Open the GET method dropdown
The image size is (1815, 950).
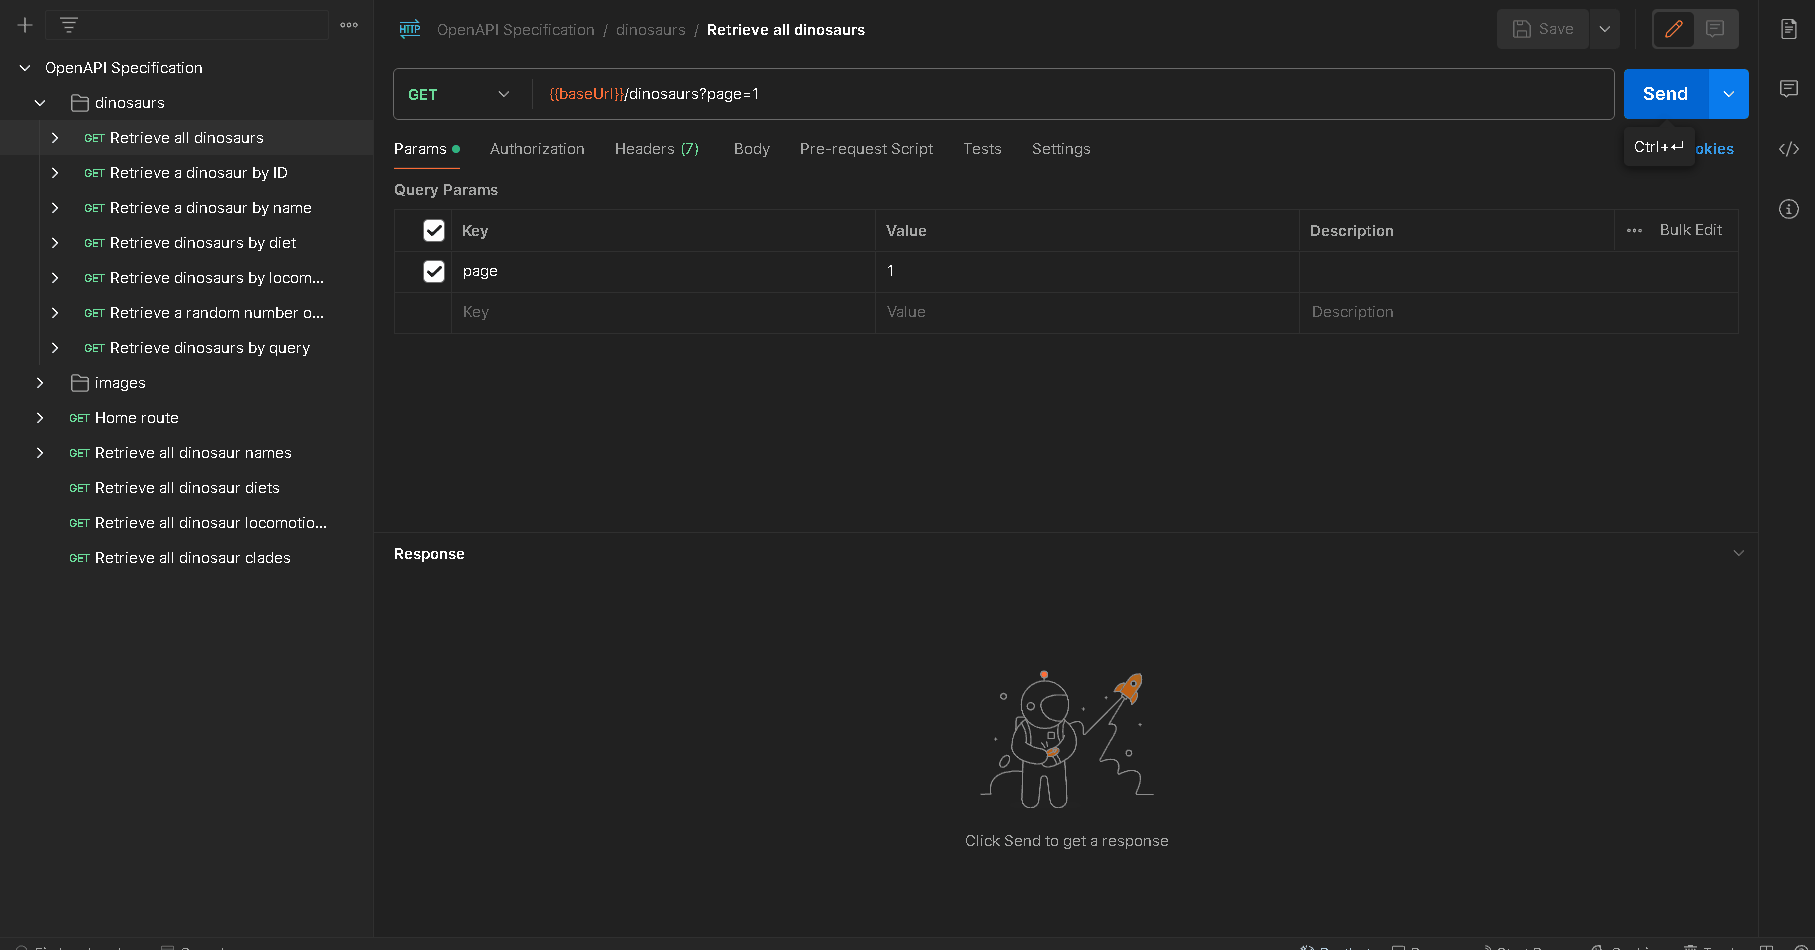460,94
